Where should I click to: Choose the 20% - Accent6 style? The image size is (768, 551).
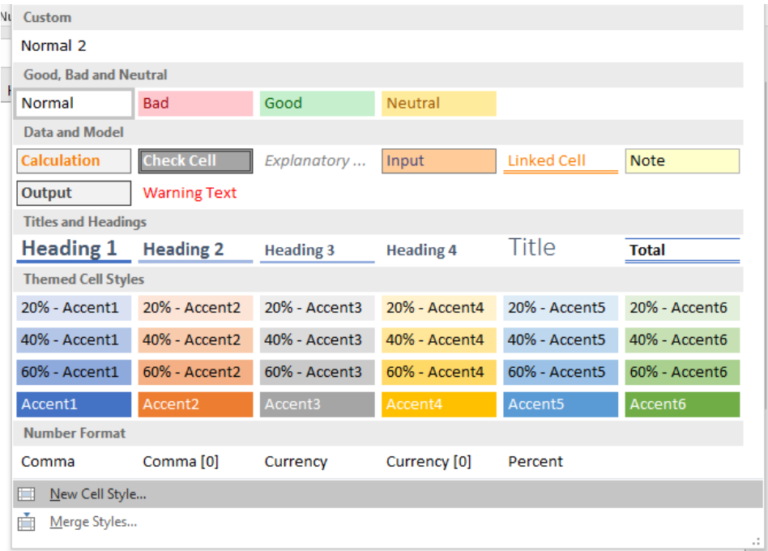tap(682, 308)
